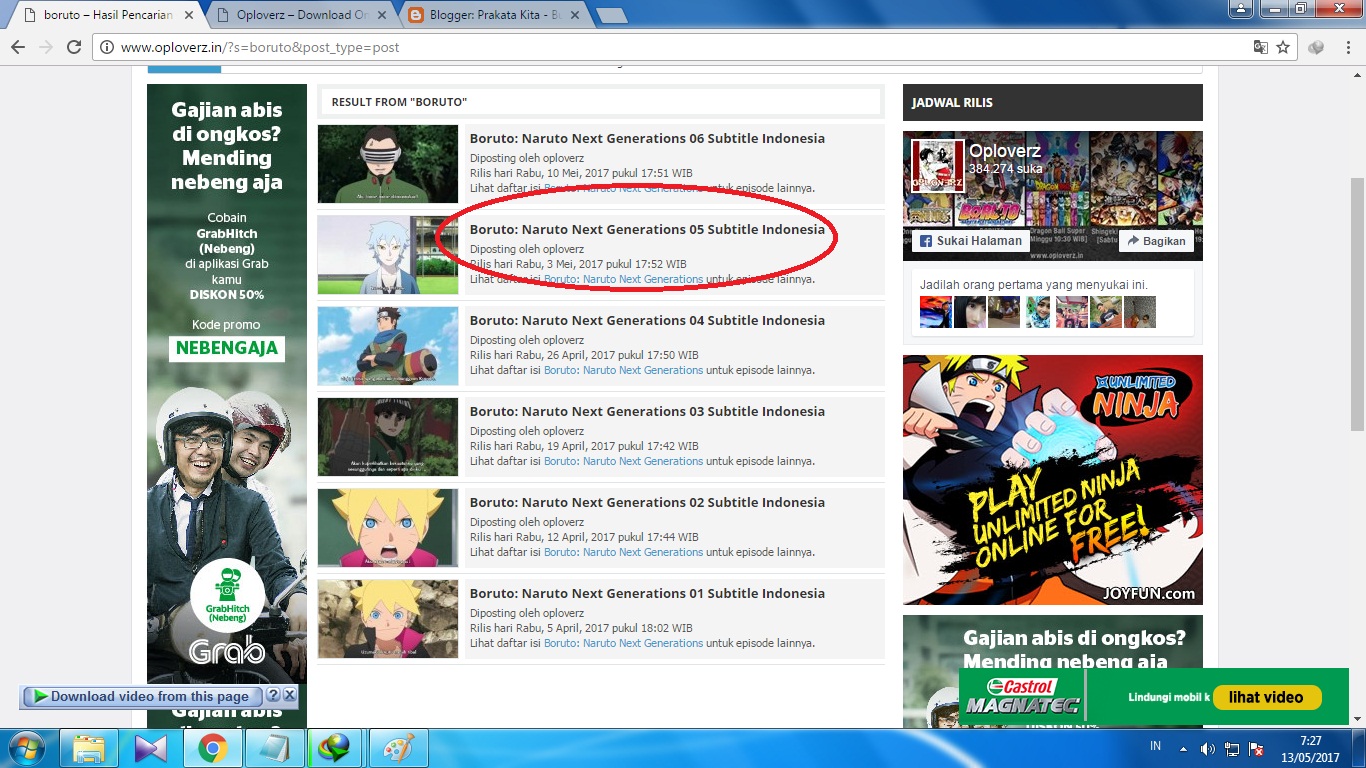Open Boruto episode 06 Subtitle Indonesia post
Screen dimensions: 1366x768
click(x=647, y=138)
